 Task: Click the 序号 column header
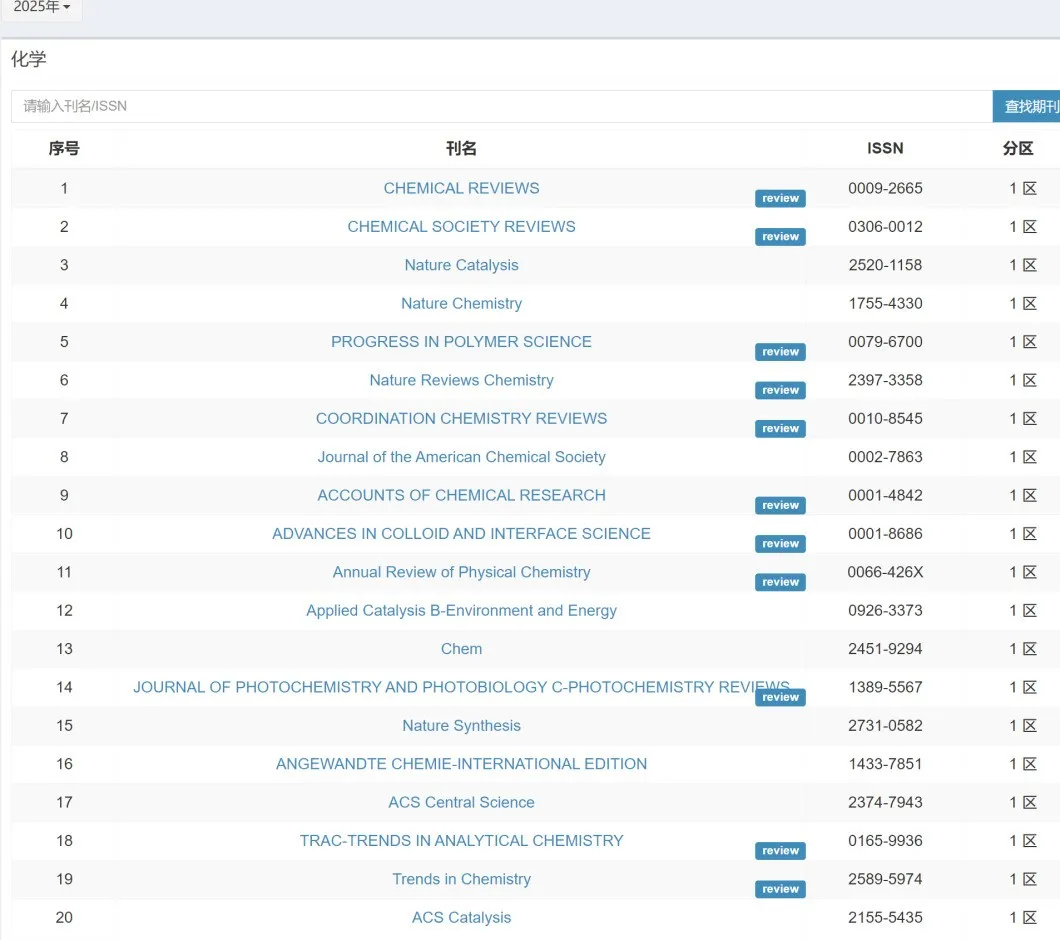pyautogui.click(x=64, y=148)
